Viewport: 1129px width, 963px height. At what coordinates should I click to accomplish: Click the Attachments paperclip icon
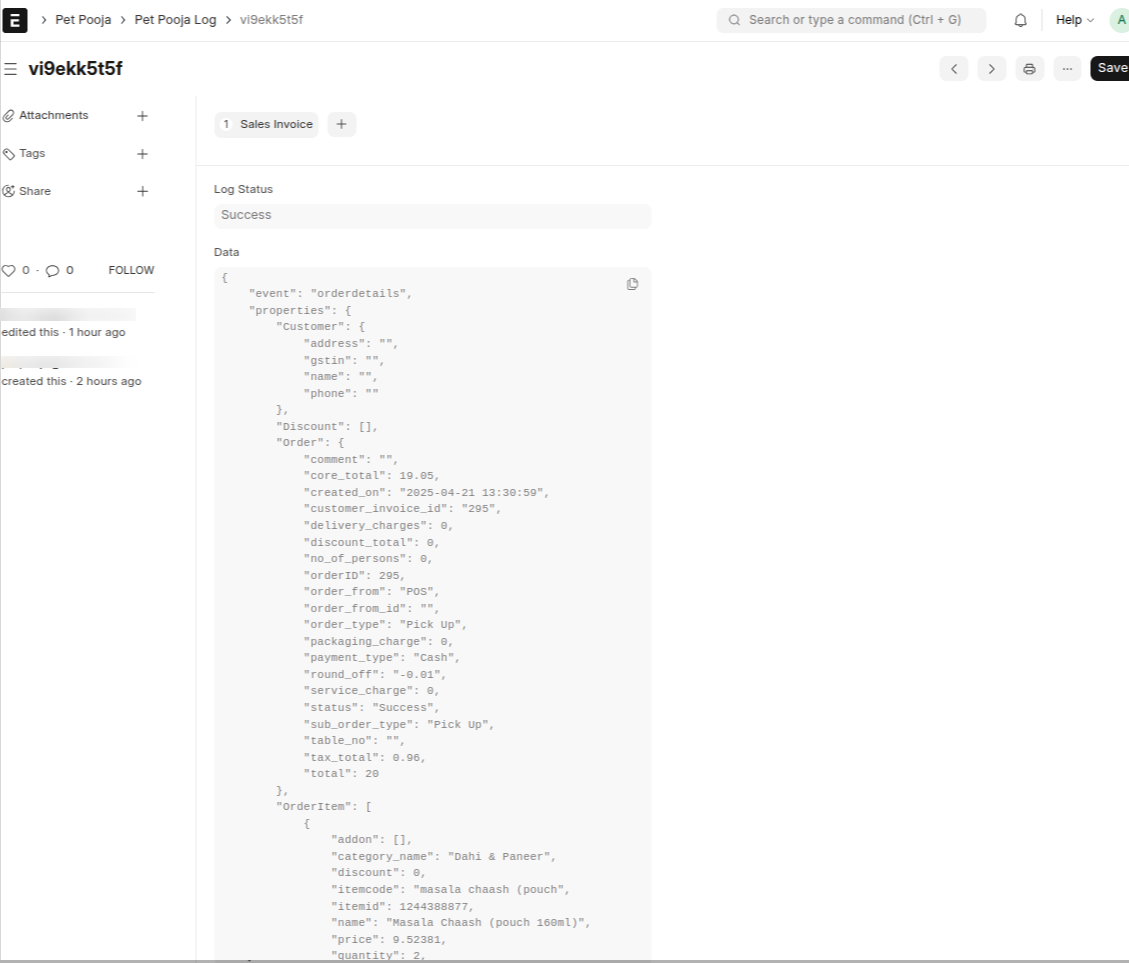click(9, 116)
